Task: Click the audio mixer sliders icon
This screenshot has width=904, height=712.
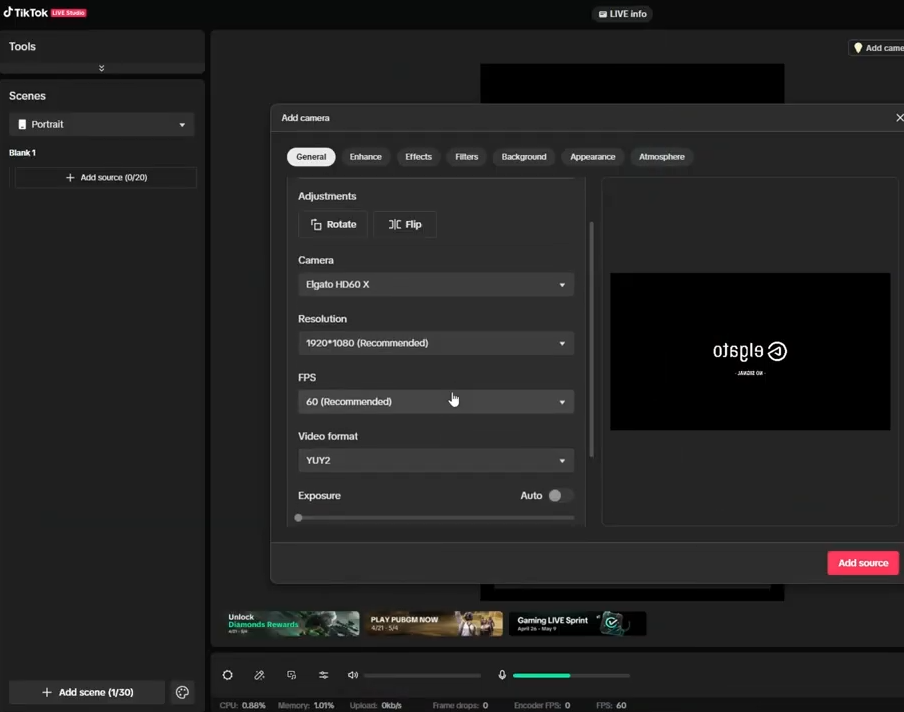Action: coord(323,675)
